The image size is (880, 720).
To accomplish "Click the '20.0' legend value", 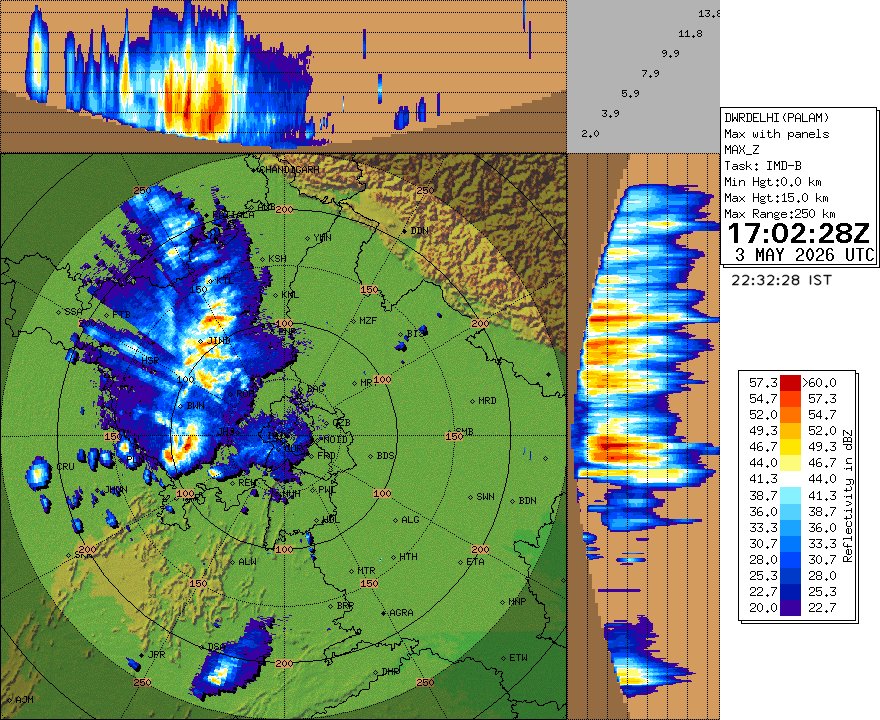I will pyautogui.click(x=763, y=608).
